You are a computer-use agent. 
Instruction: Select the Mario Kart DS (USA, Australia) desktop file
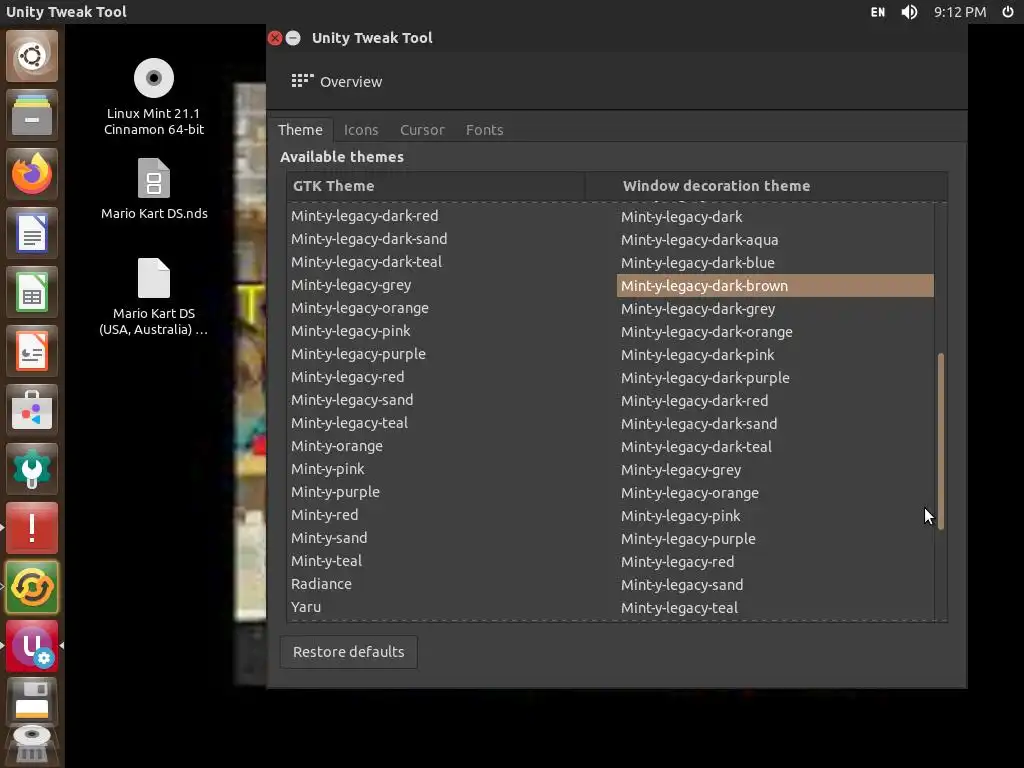(153, 297)
